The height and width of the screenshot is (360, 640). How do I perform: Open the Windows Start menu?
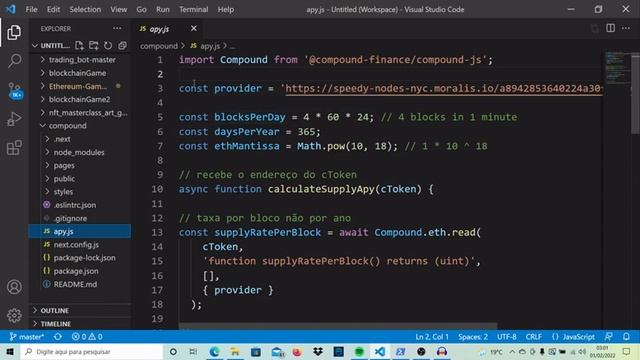point(10,351)
